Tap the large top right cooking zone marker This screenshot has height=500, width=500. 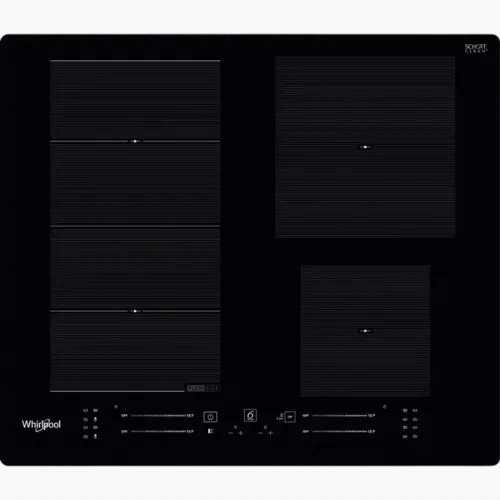(x=365, y=147)
